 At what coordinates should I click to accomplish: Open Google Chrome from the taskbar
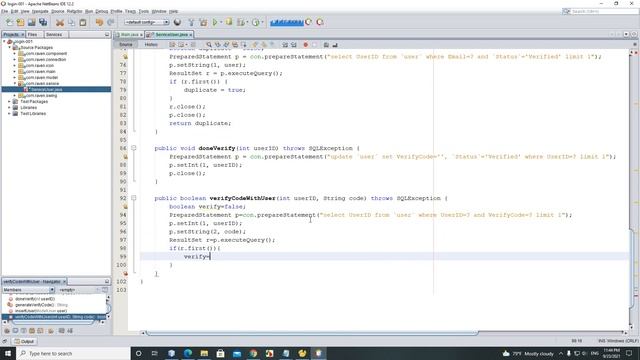point(253,353)
